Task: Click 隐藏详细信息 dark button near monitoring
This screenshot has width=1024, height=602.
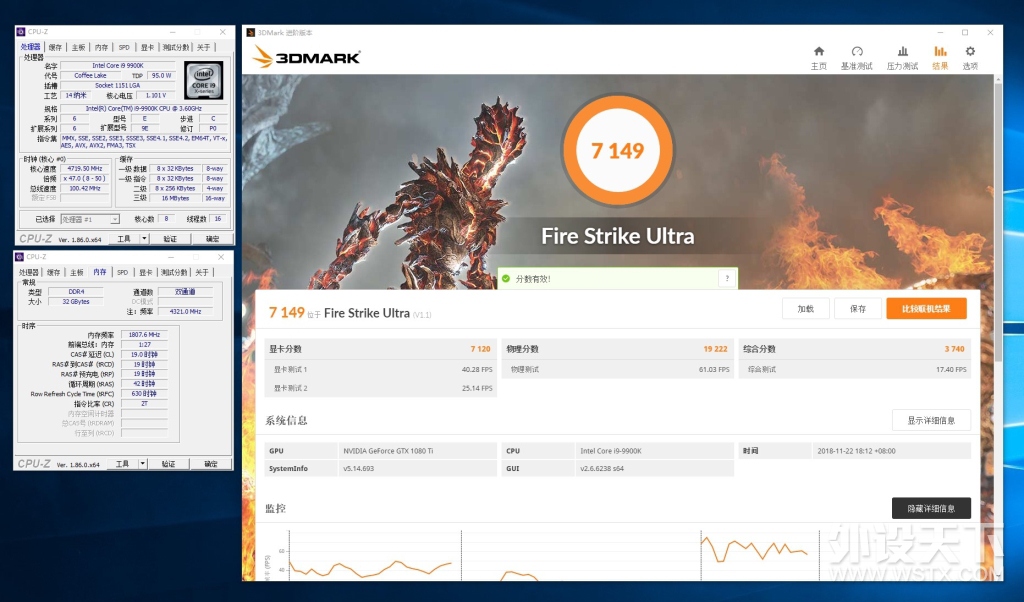Action: click(x=931, y=508)
